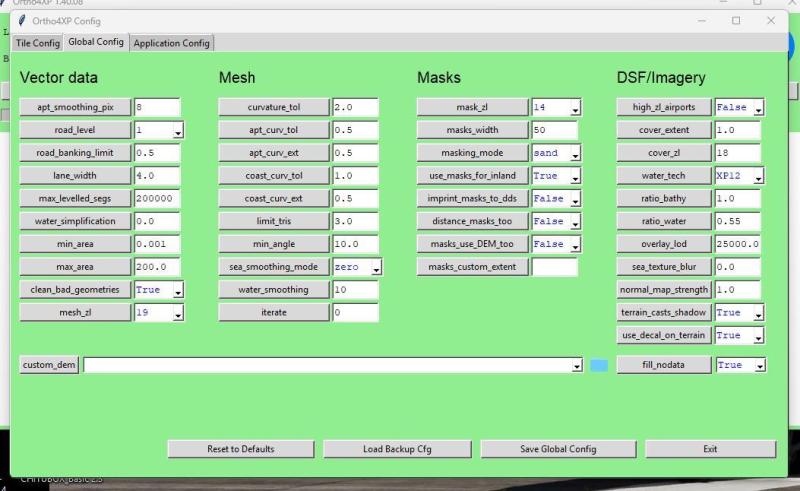This screenshot has width=800, height=491.
Task: Click Load Backup Cfg button
Action: tap(397, 449)
